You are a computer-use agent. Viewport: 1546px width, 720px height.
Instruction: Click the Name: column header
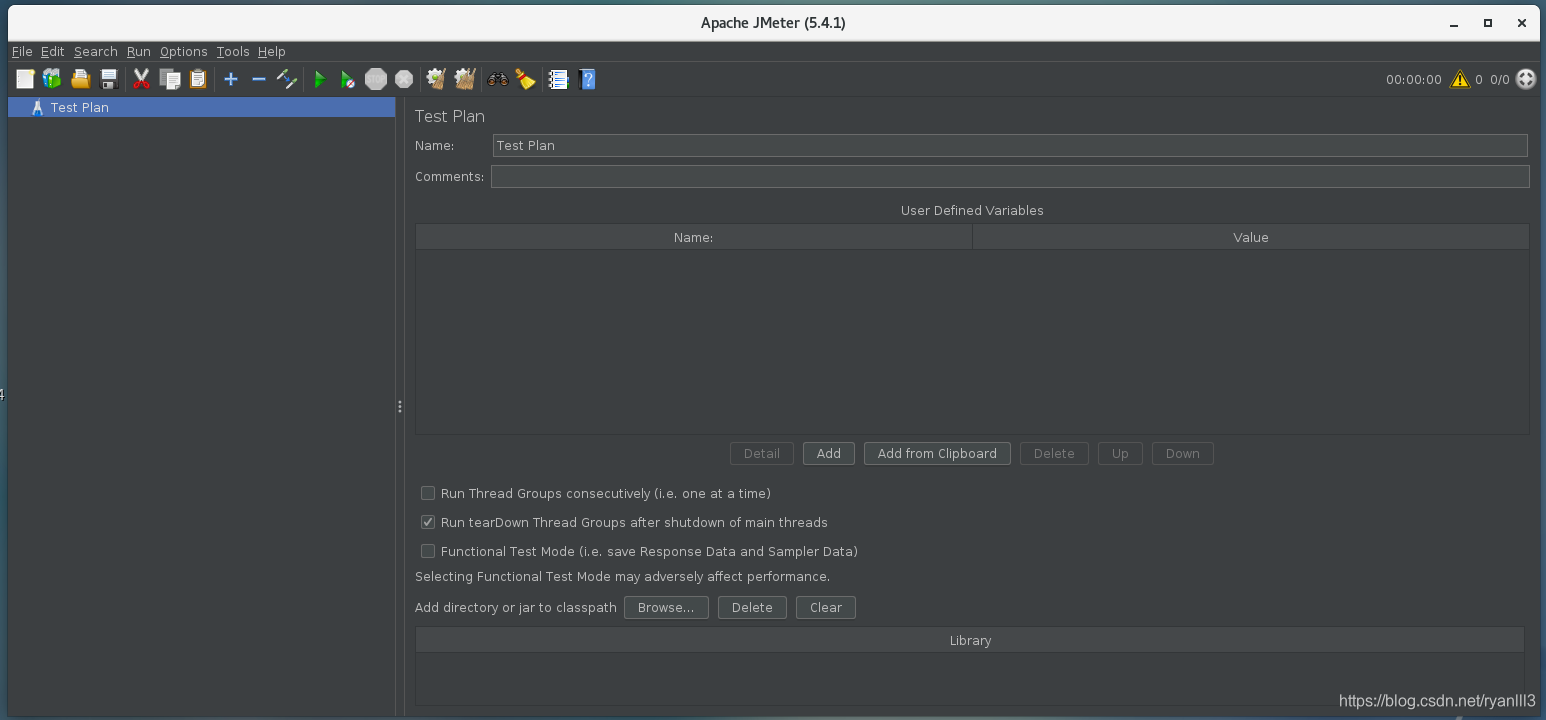point(693,237)
